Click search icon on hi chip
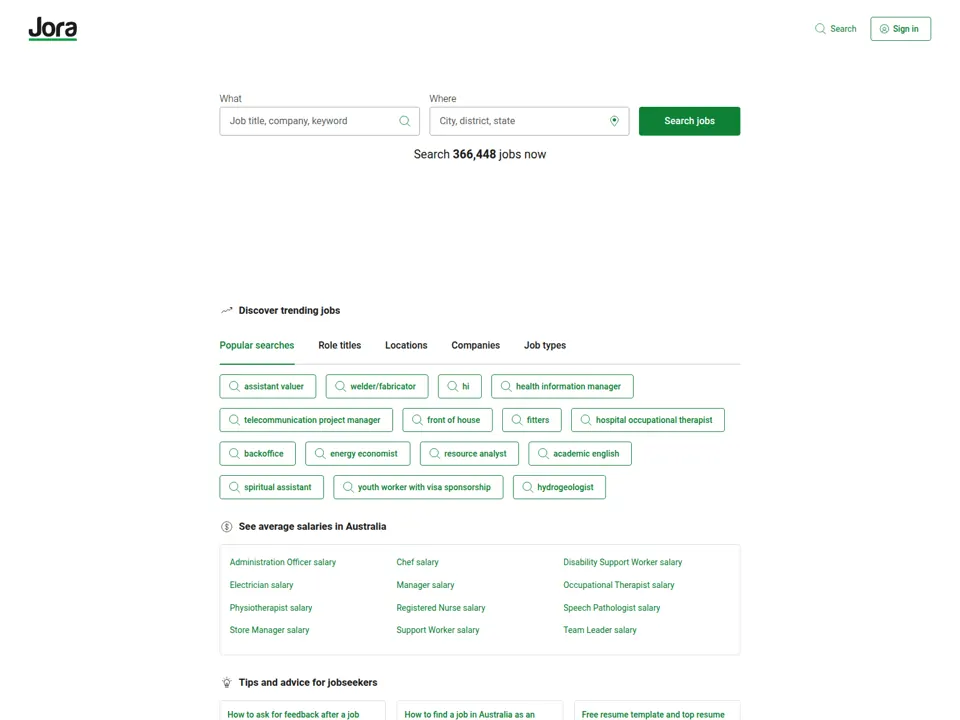Image resolution: width=960 pixels, height=720 pixels. 452,386
